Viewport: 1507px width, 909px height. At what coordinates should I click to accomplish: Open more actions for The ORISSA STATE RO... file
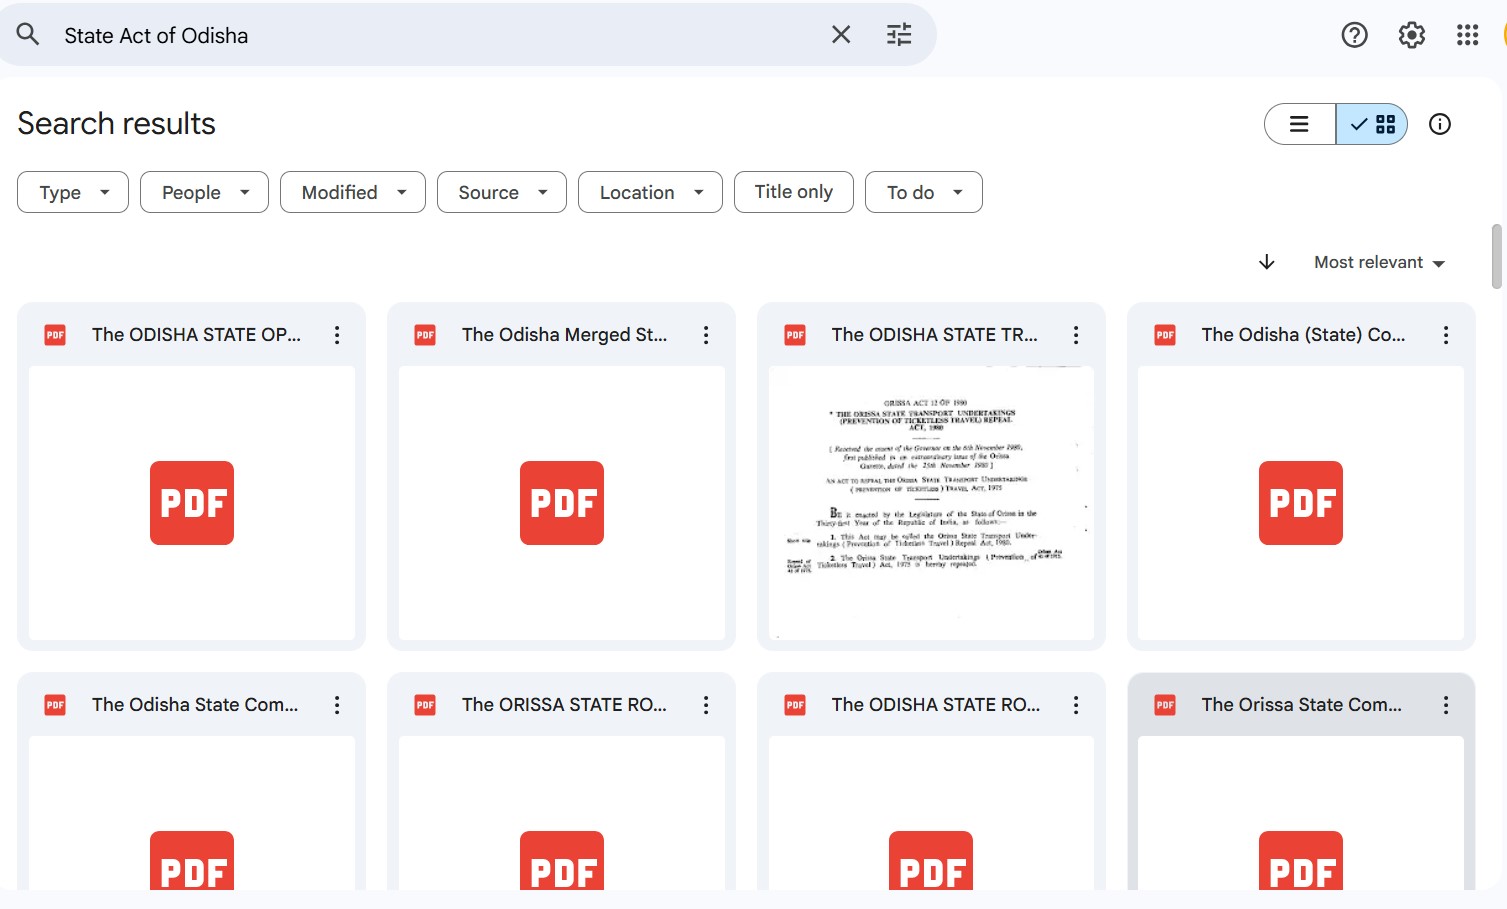706,705
